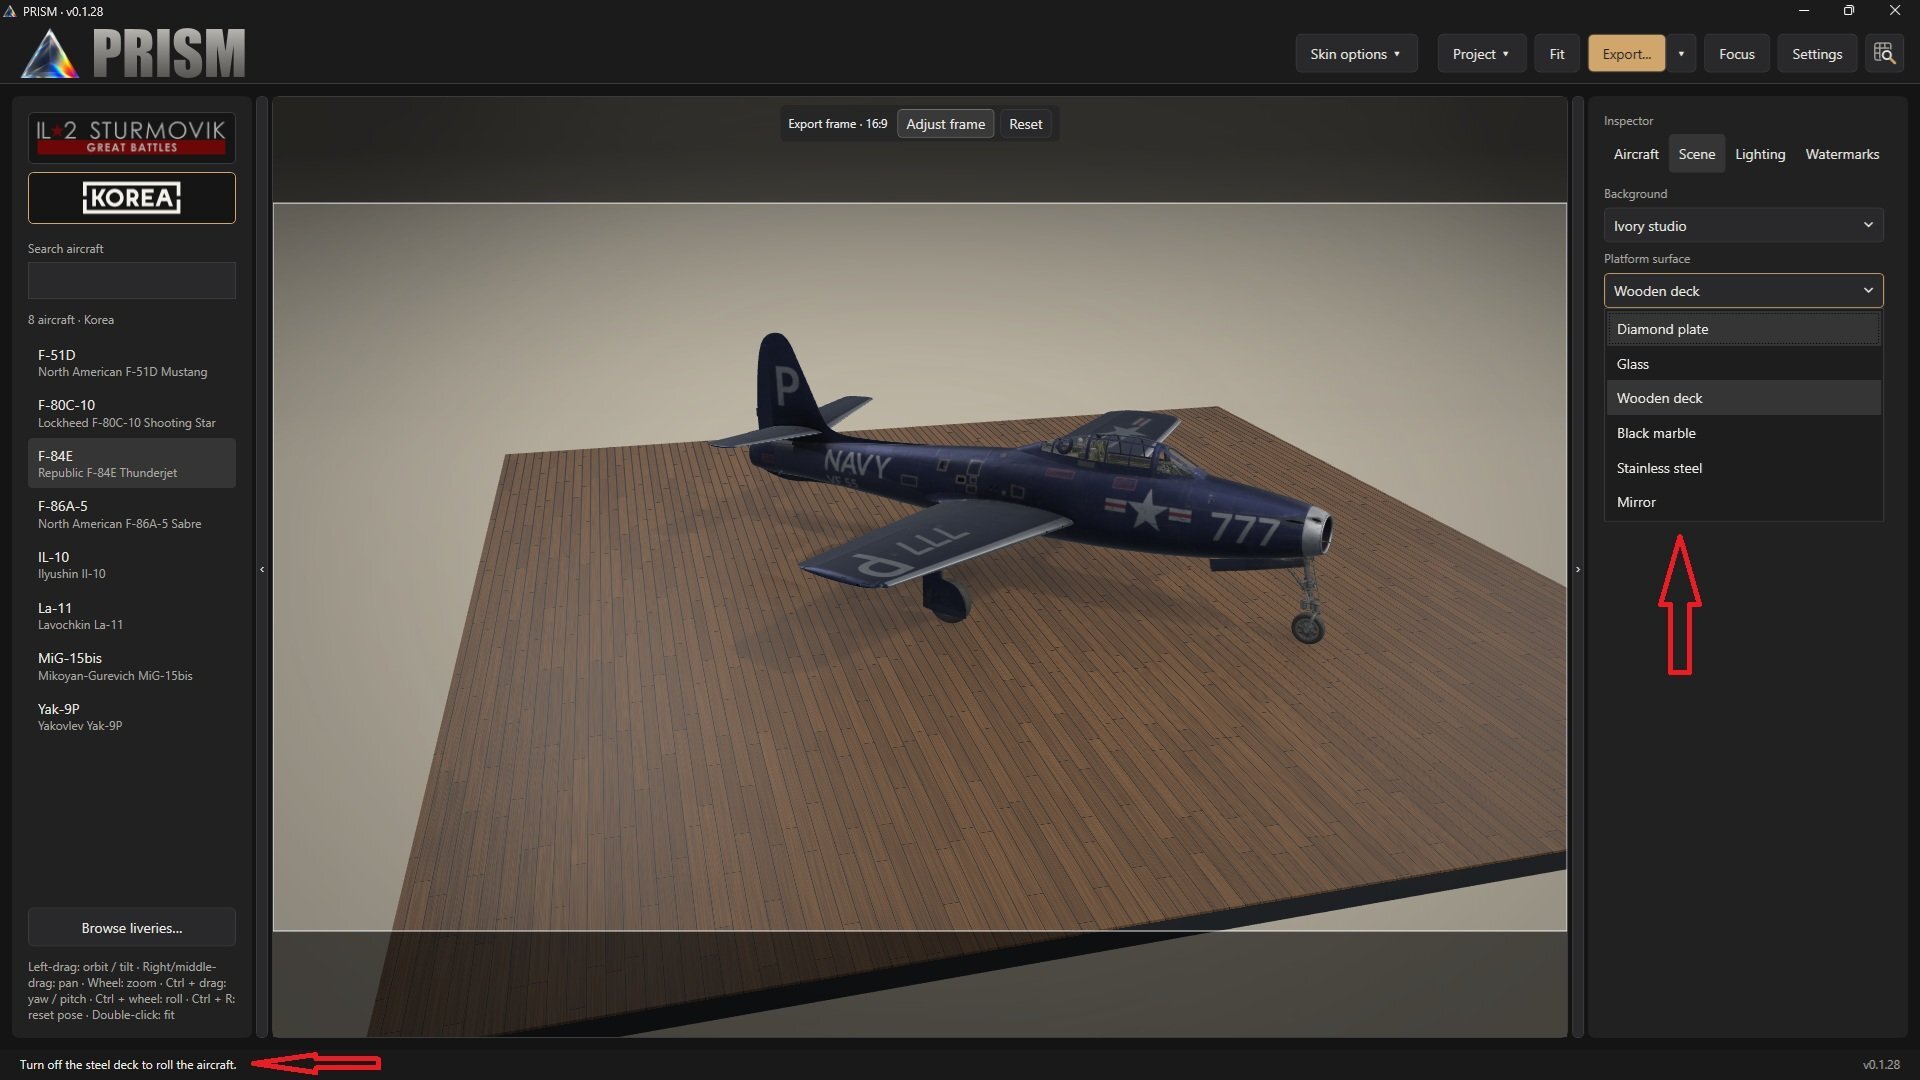Open Settings
1920x1080 pixels.
(x=1817, y=54)
